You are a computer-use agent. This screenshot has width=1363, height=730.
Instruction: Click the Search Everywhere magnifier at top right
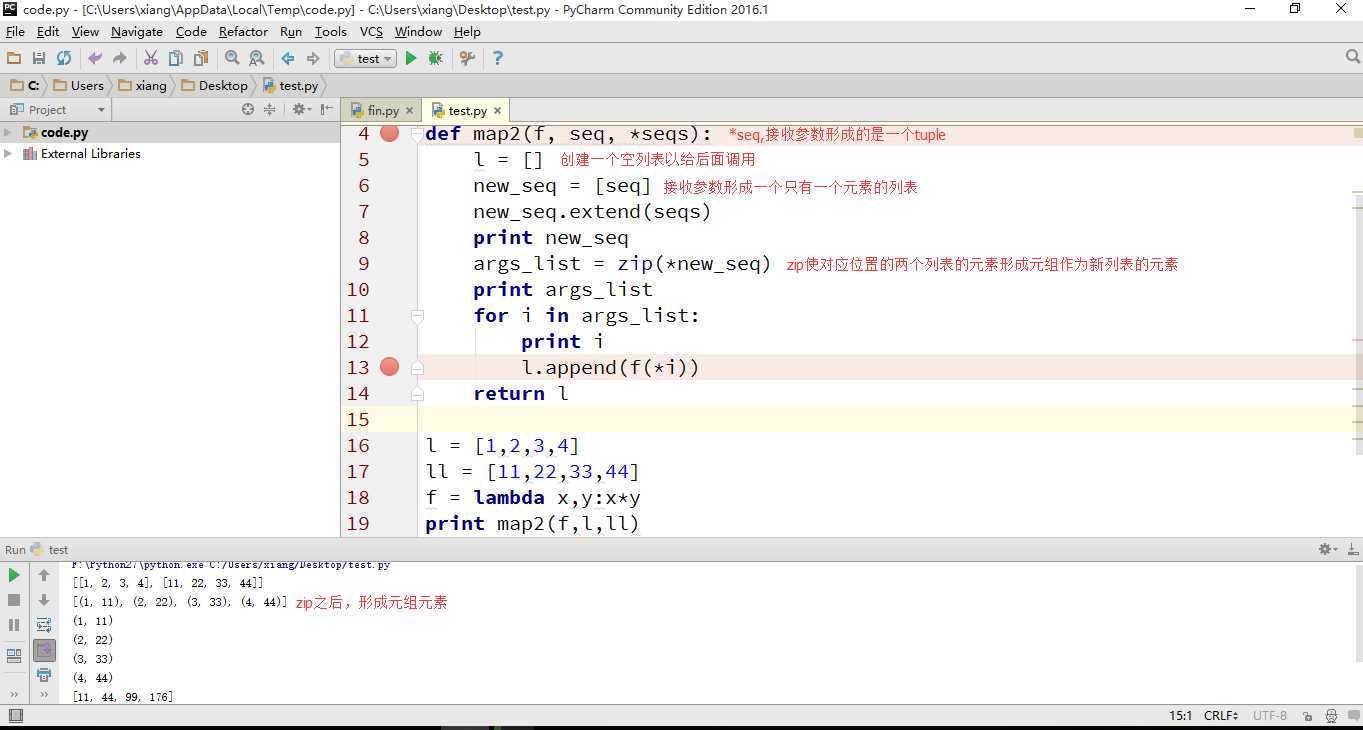1352,58
